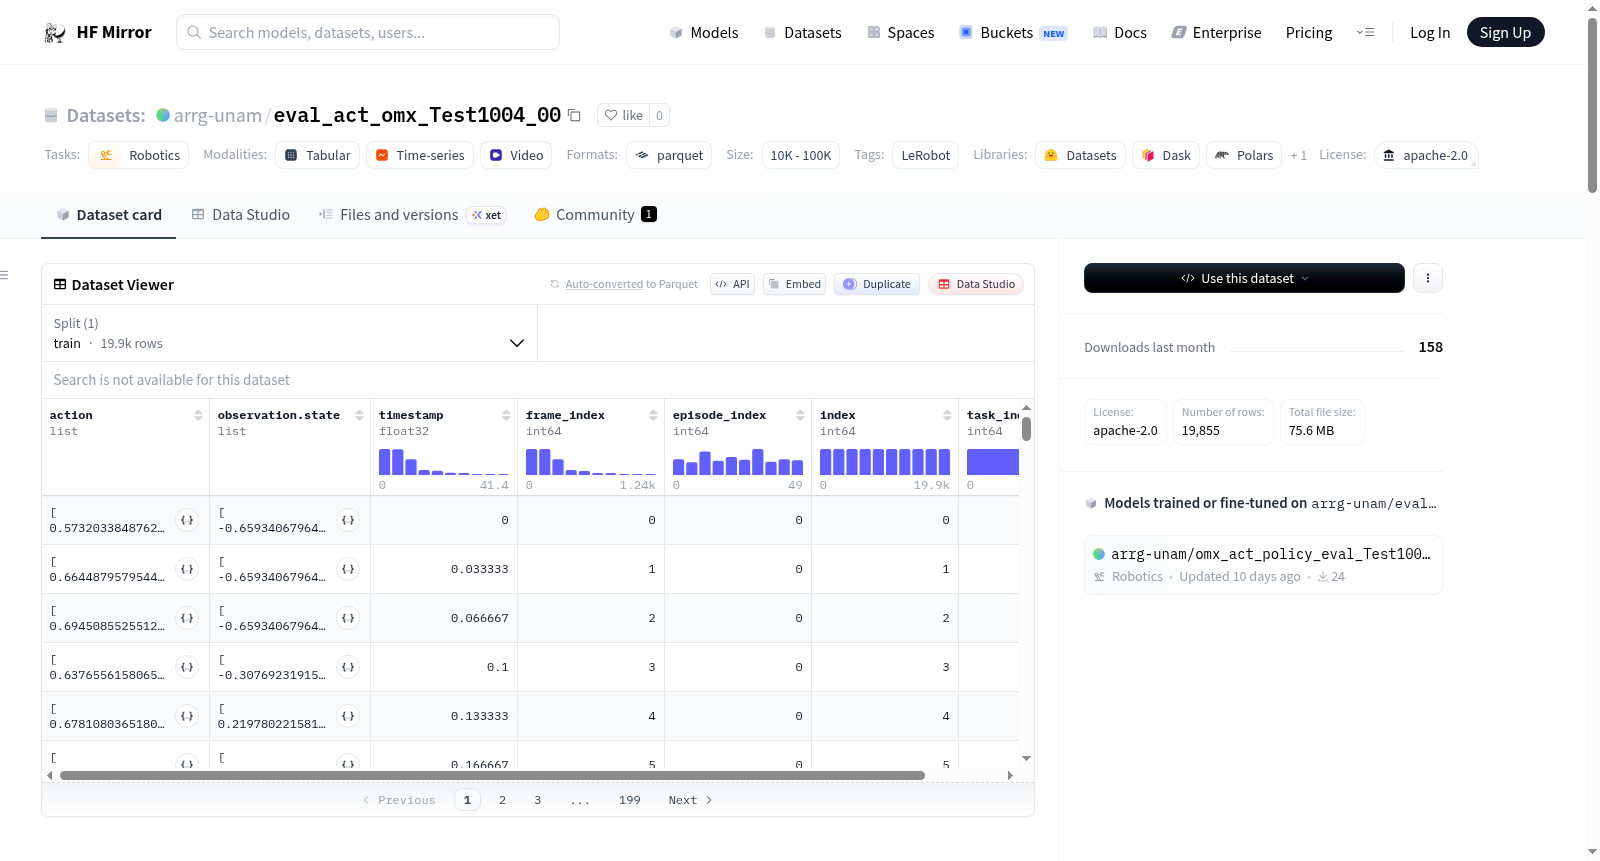Screen dimensions: 1600x861
Task: Open Buckets in the top navigation
Action: [1013, 33]
